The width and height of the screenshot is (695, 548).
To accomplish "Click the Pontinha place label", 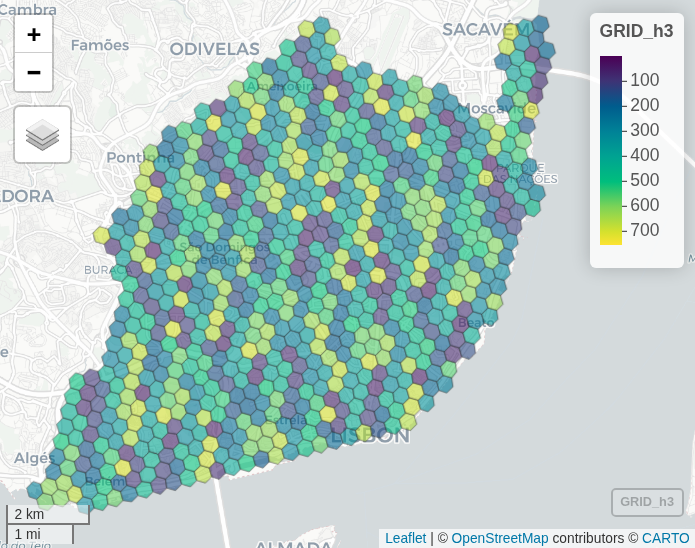I will pyautogui.click(x=140, y=158).
